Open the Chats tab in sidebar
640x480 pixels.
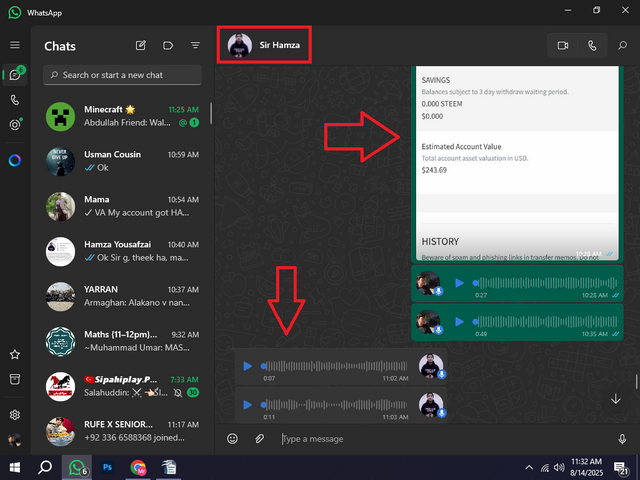pos(15,75)
